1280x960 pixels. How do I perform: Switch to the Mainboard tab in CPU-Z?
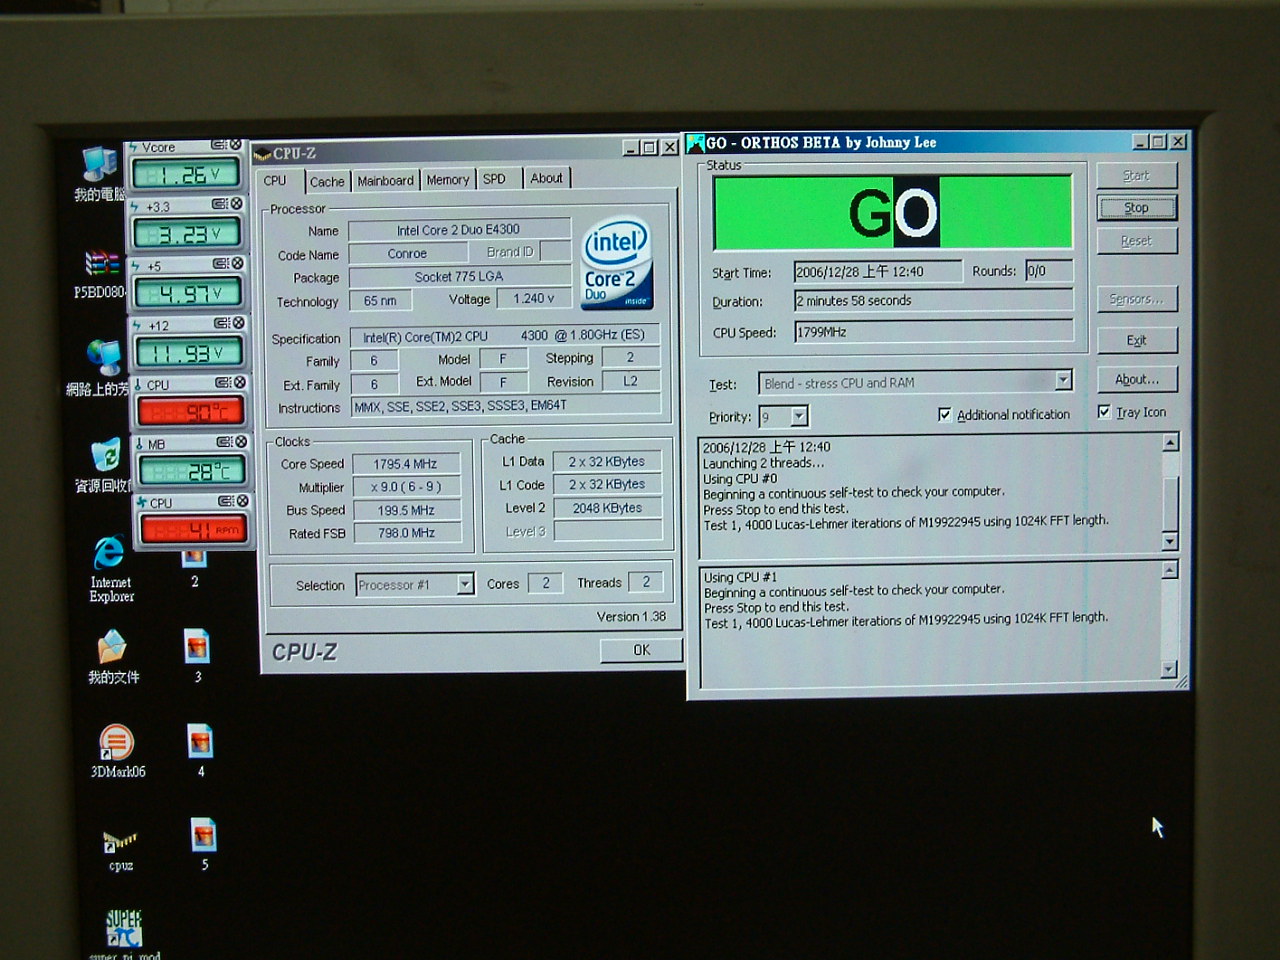pos(385,181)
